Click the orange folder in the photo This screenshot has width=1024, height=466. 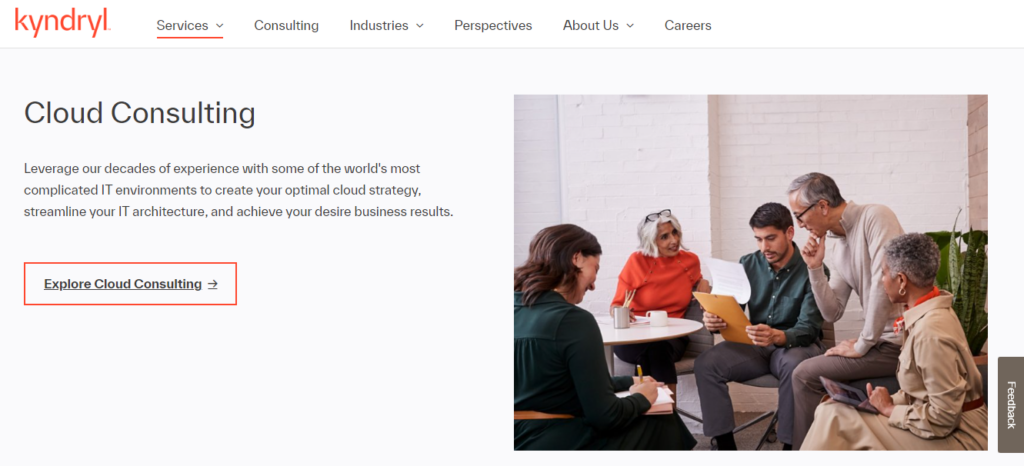[x=724, y=313]
